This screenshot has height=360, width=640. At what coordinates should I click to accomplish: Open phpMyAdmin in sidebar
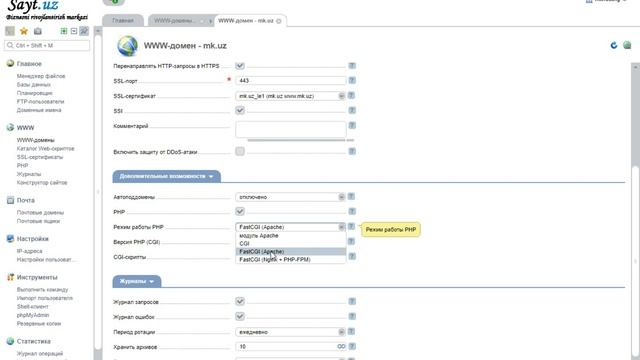[33, 315]
